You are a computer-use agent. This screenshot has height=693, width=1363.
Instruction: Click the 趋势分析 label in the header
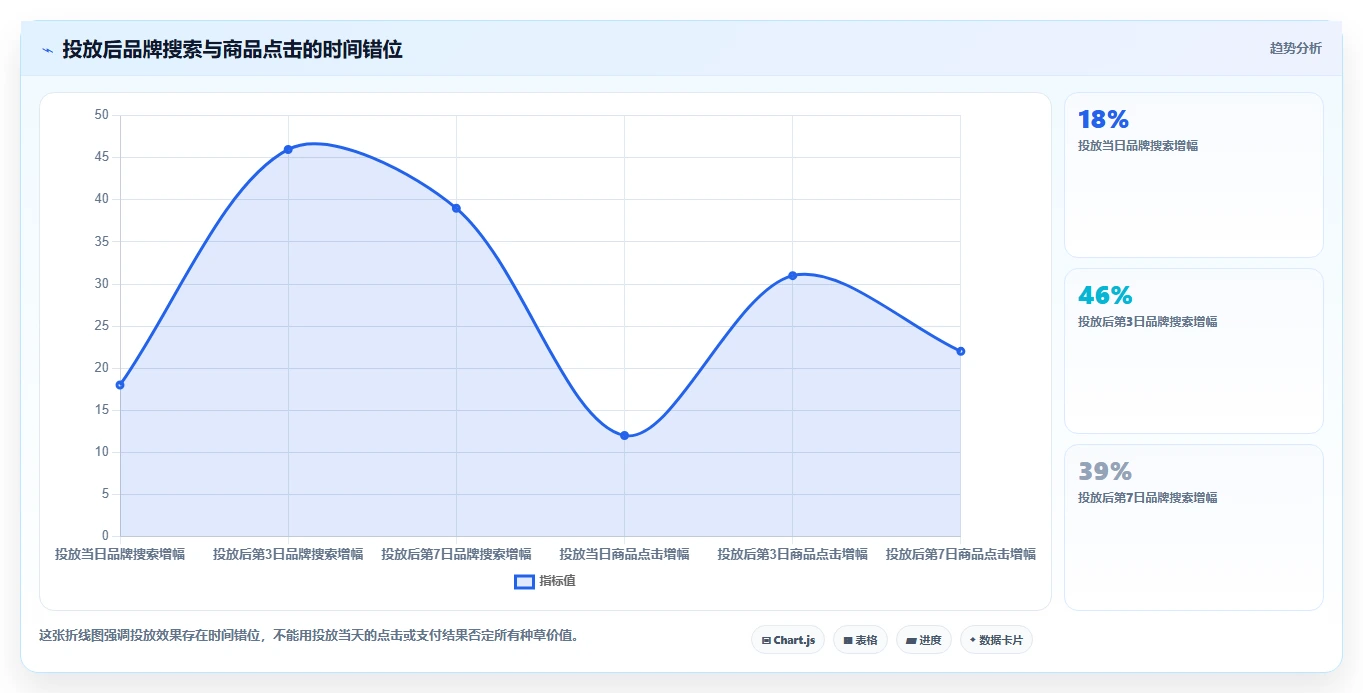pos(1295,48)
